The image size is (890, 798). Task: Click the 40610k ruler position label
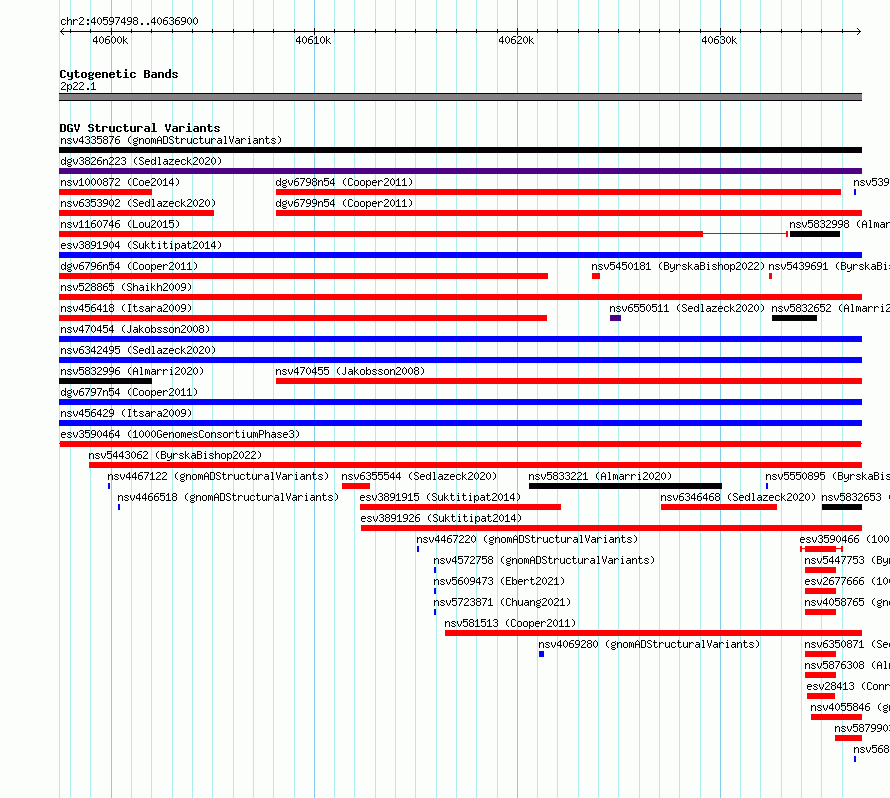[313, 40]
